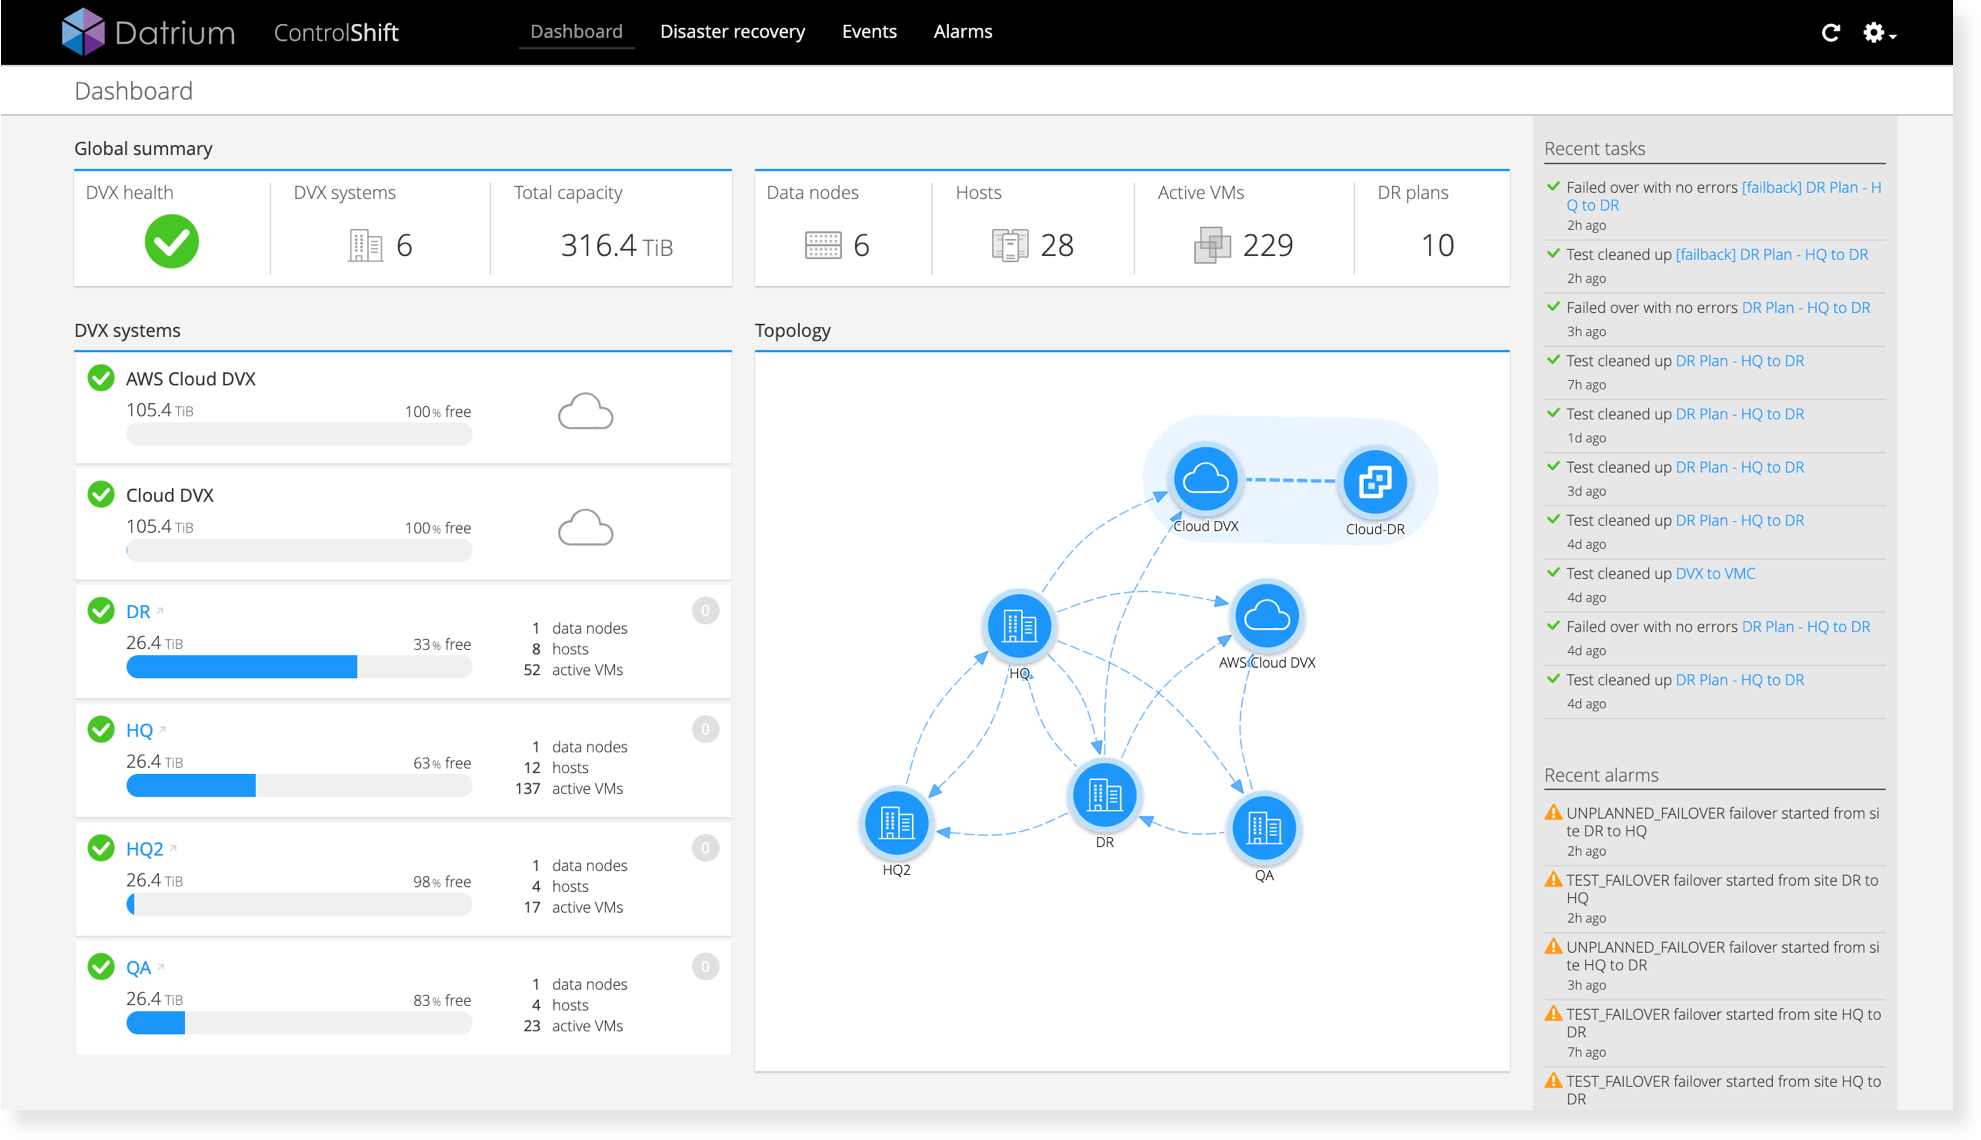Click the AWS Cloud DVX status checkmark
The height and width of the screenshot is (1140, 1981).
[x=101, y=378]
